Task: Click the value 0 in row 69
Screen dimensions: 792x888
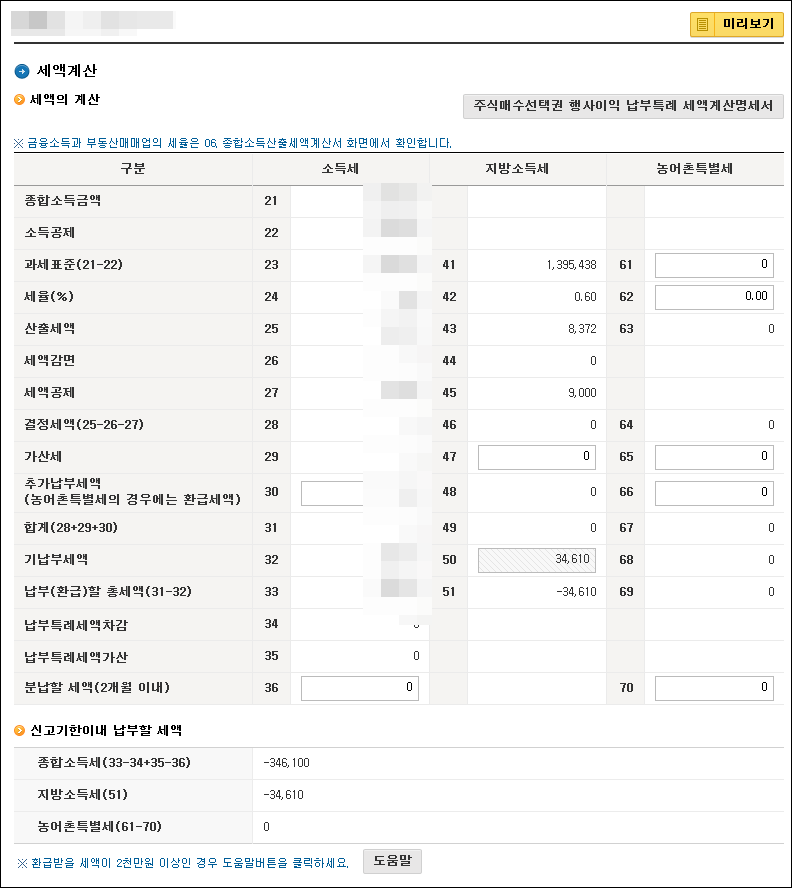Action: point(771,592)
